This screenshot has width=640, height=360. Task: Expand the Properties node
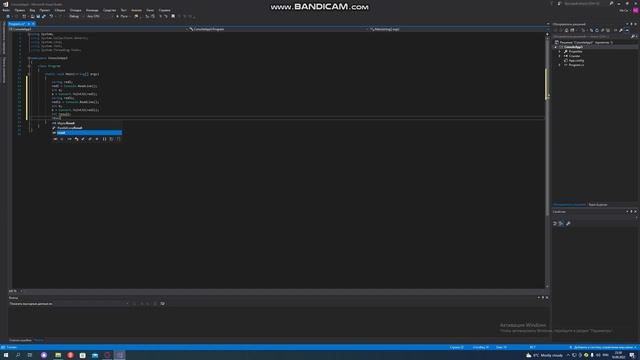point(560,51)
